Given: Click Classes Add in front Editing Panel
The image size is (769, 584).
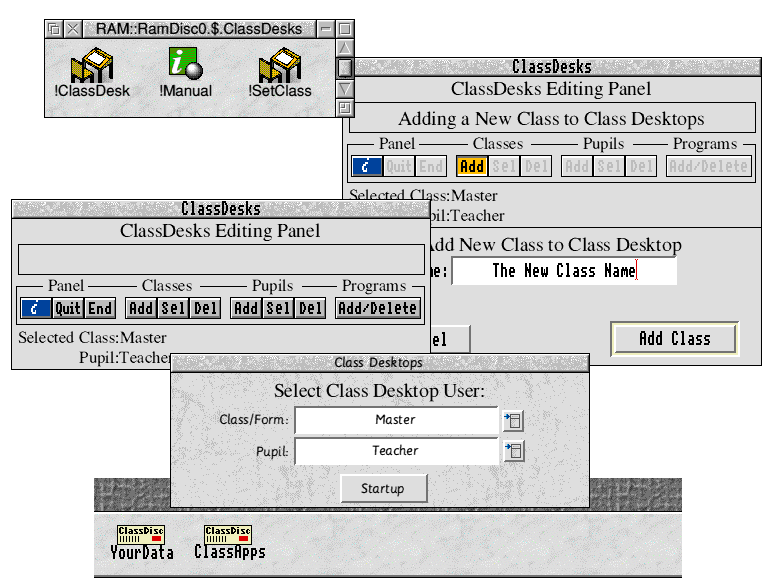Looking at the screenshot, I should click(141, 308).
